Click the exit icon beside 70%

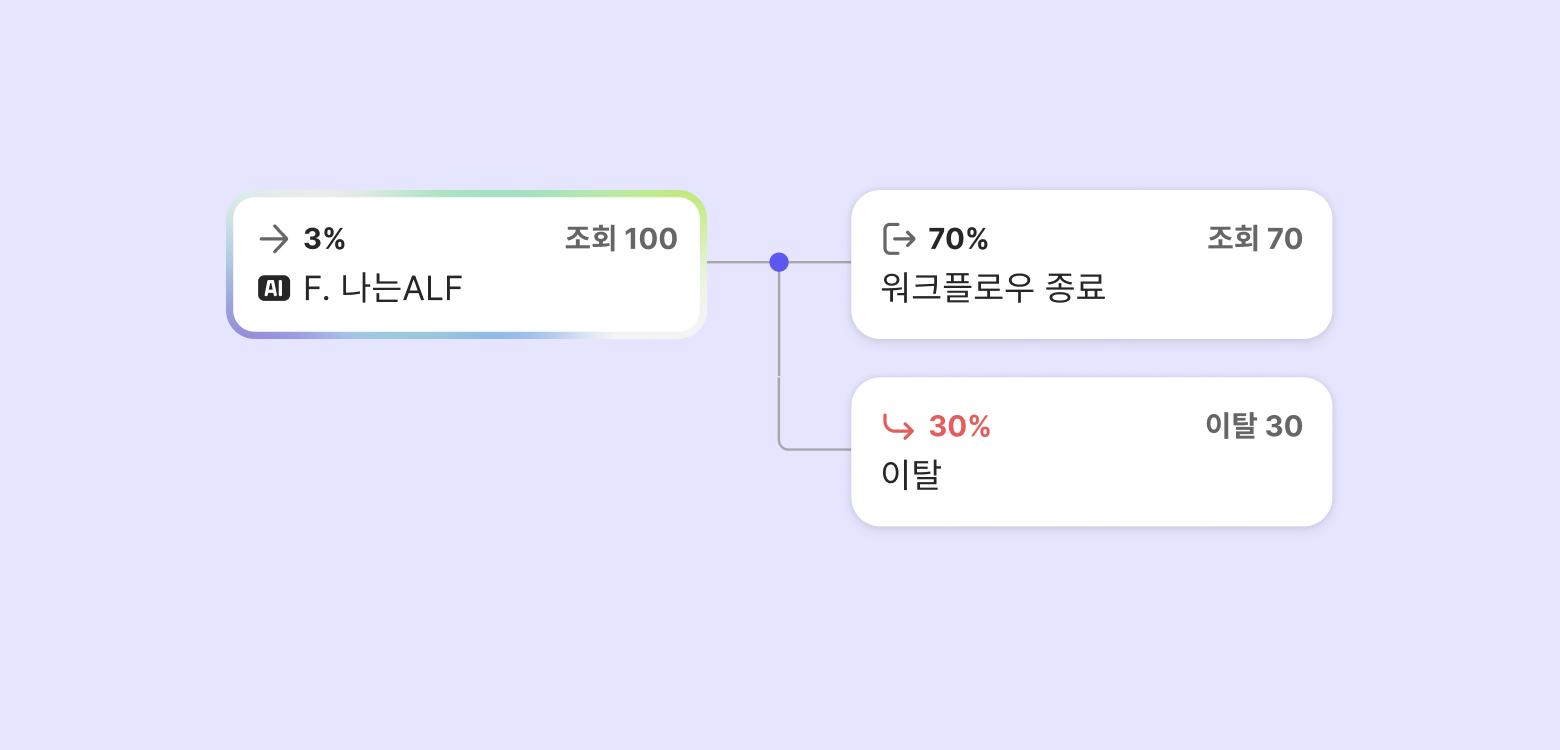(x=899, y=239)
